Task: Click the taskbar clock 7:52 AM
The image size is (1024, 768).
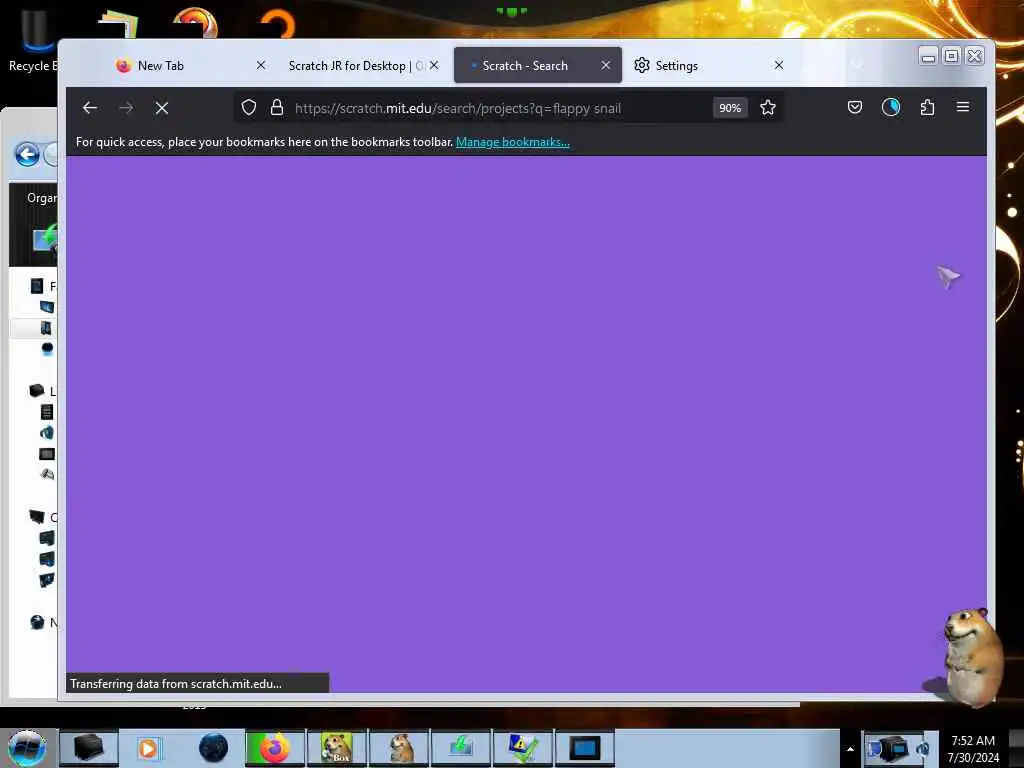Action: point(973,748)
